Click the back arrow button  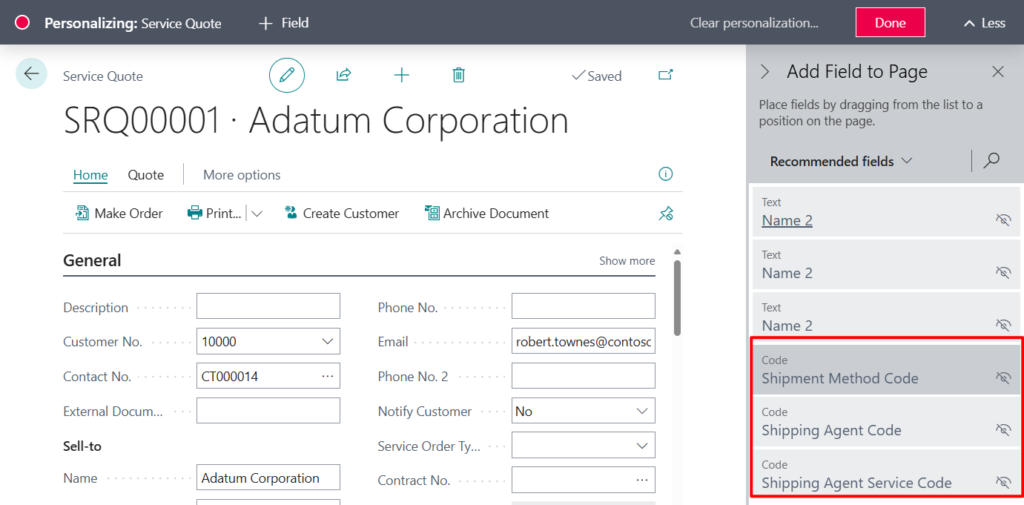31,74
